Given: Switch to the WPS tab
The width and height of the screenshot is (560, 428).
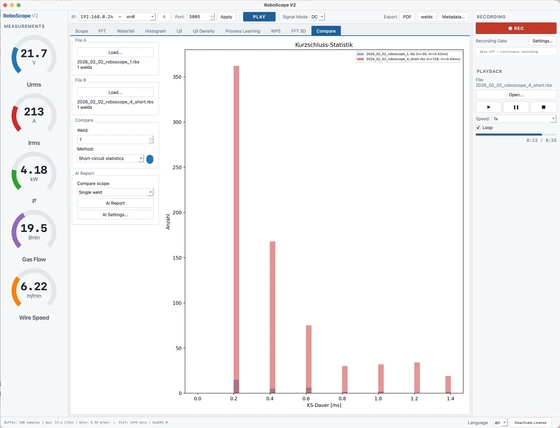Looking at the screenshot, I should [275, 31].
